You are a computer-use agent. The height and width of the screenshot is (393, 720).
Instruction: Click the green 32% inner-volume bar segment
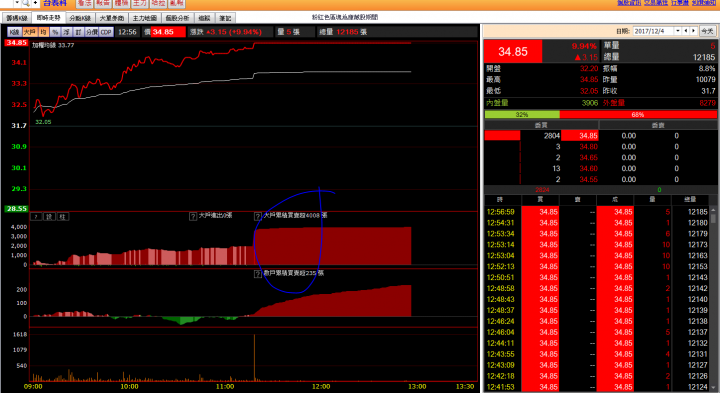click(522, 114)
